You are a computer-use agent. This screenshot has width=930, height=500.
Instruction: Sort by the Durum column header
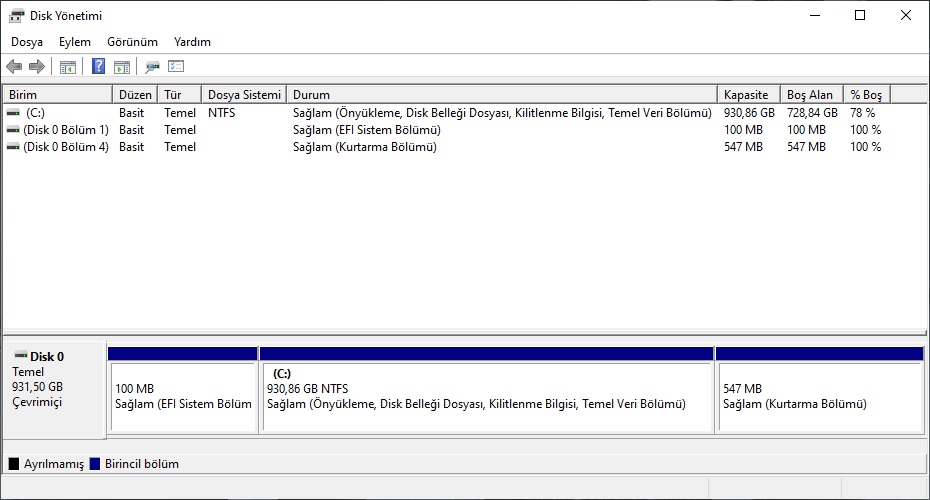502,95
